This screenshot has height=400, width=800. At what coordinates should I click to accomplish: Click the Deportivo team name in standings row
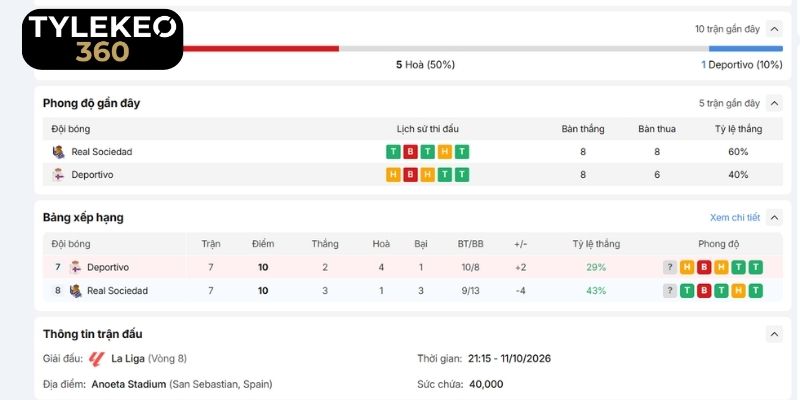coord(108,267)
